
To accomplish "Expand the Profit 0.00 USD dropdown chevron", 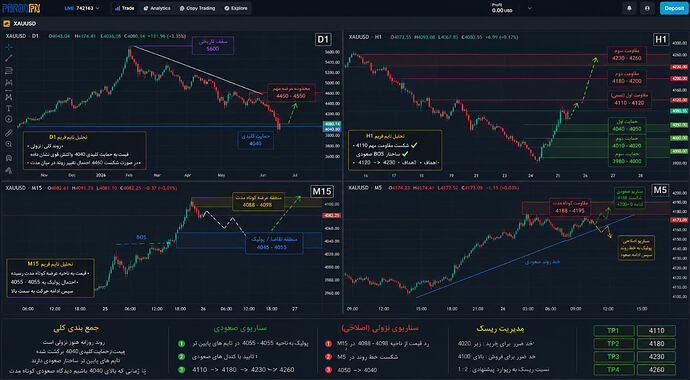I will click(529, 8).
